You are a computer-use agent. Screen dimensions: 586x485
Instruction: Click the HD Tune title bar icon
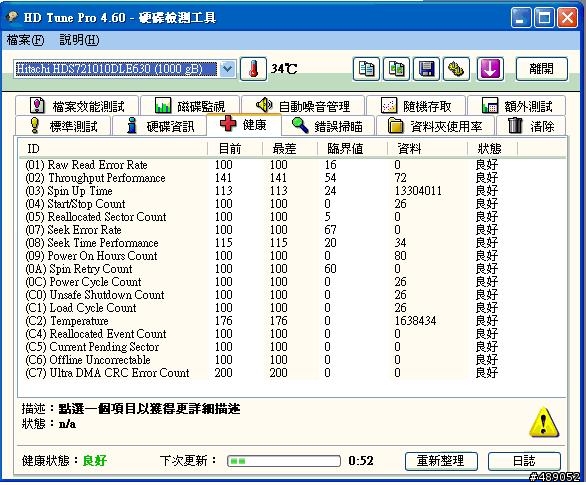pos(12,16)
